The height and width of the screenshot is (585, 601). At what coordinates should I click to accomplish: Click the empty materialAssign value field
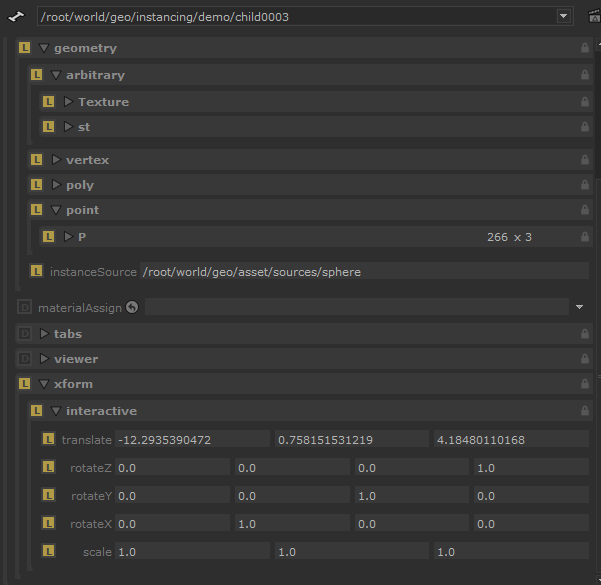tap(356, 307)
